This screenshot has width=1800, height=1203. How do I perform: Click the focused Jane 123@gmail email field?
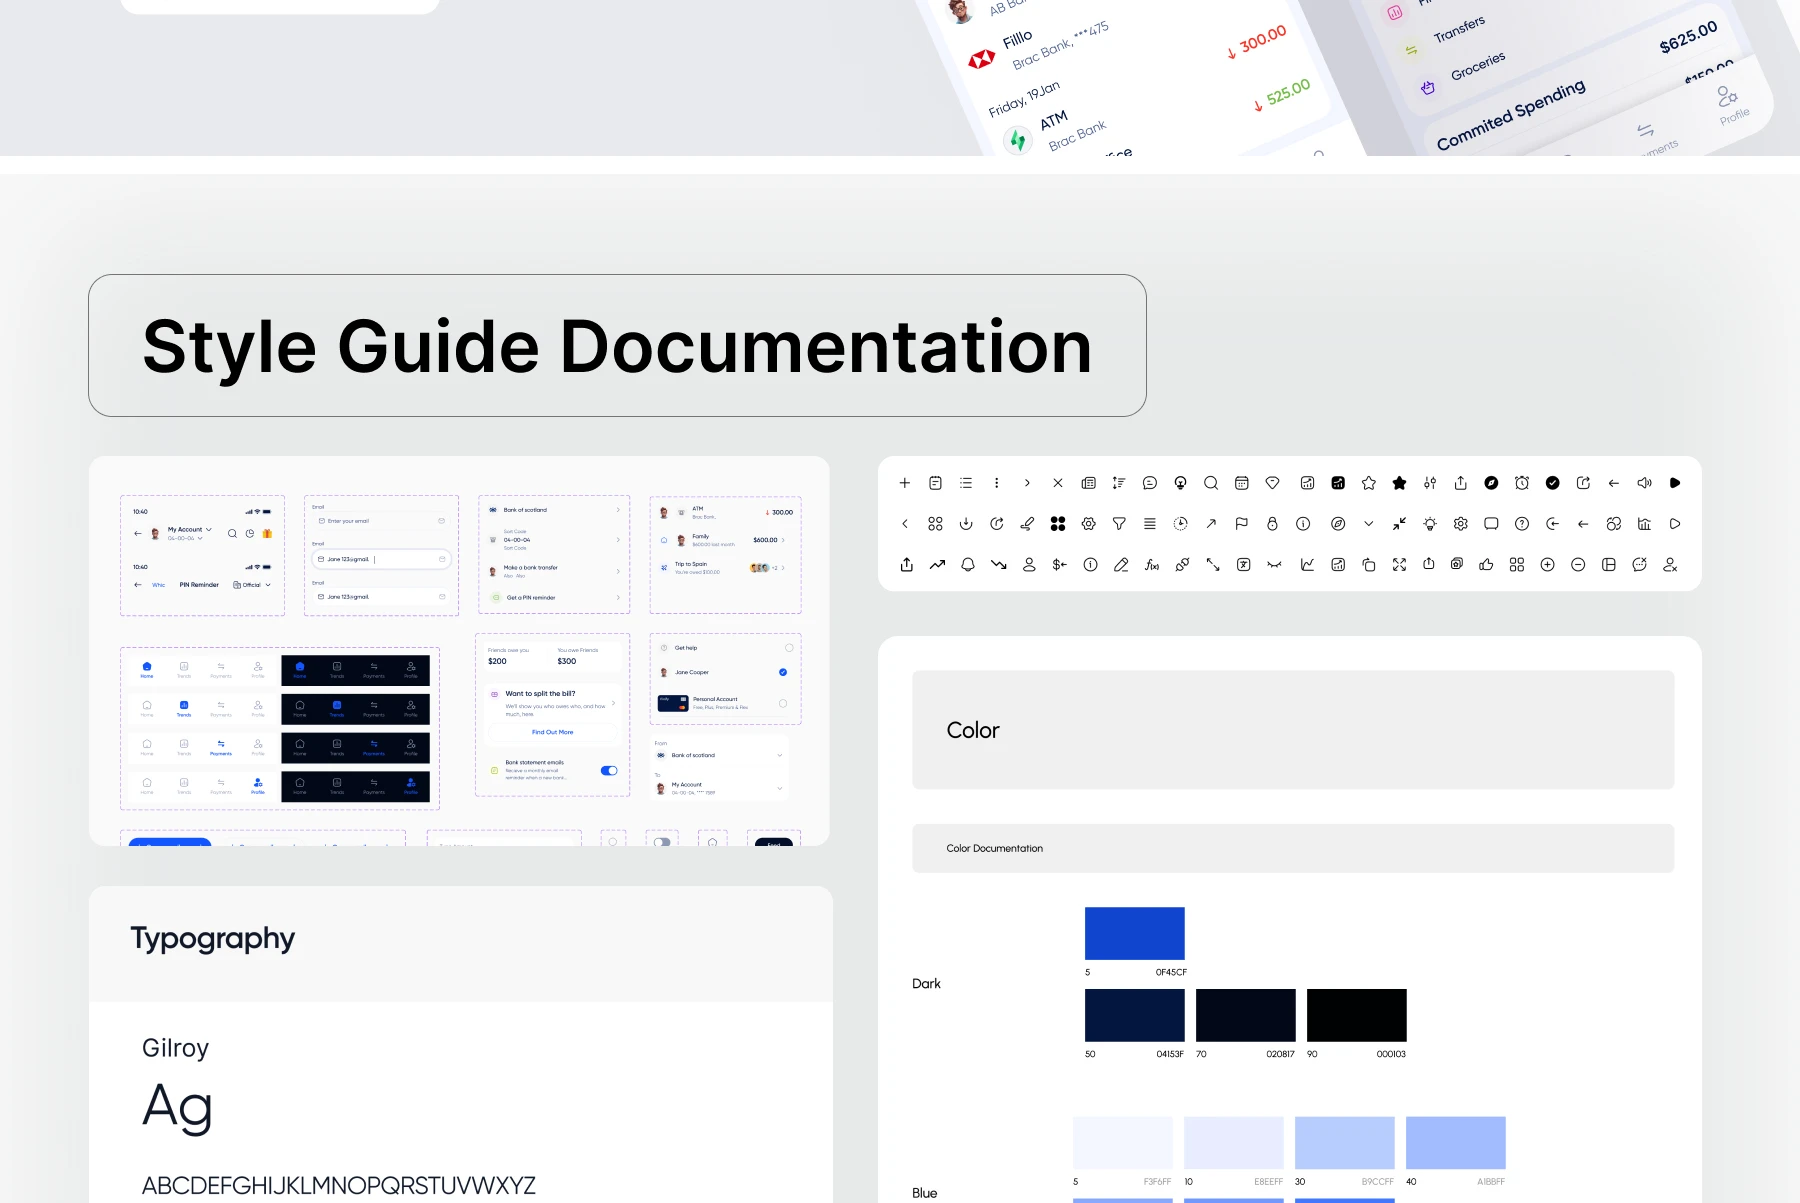pos(381,559)
